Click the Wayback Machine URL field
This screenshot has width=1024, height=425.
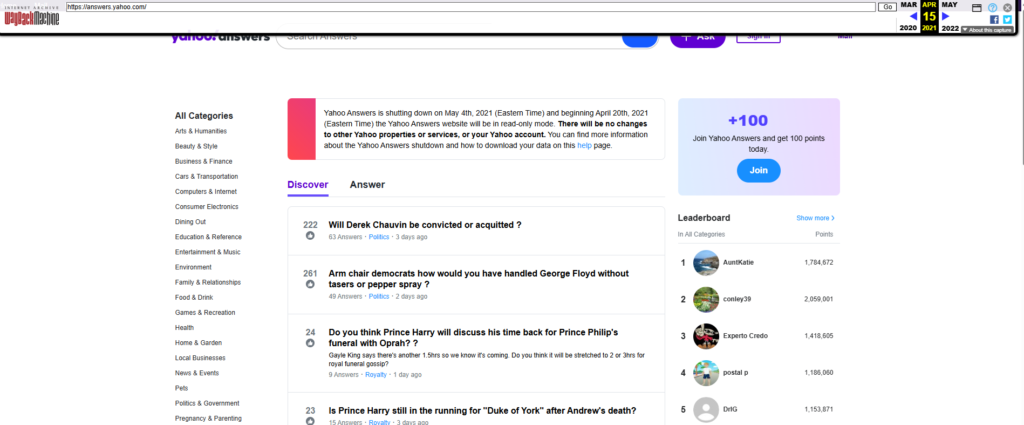point(470,7)
